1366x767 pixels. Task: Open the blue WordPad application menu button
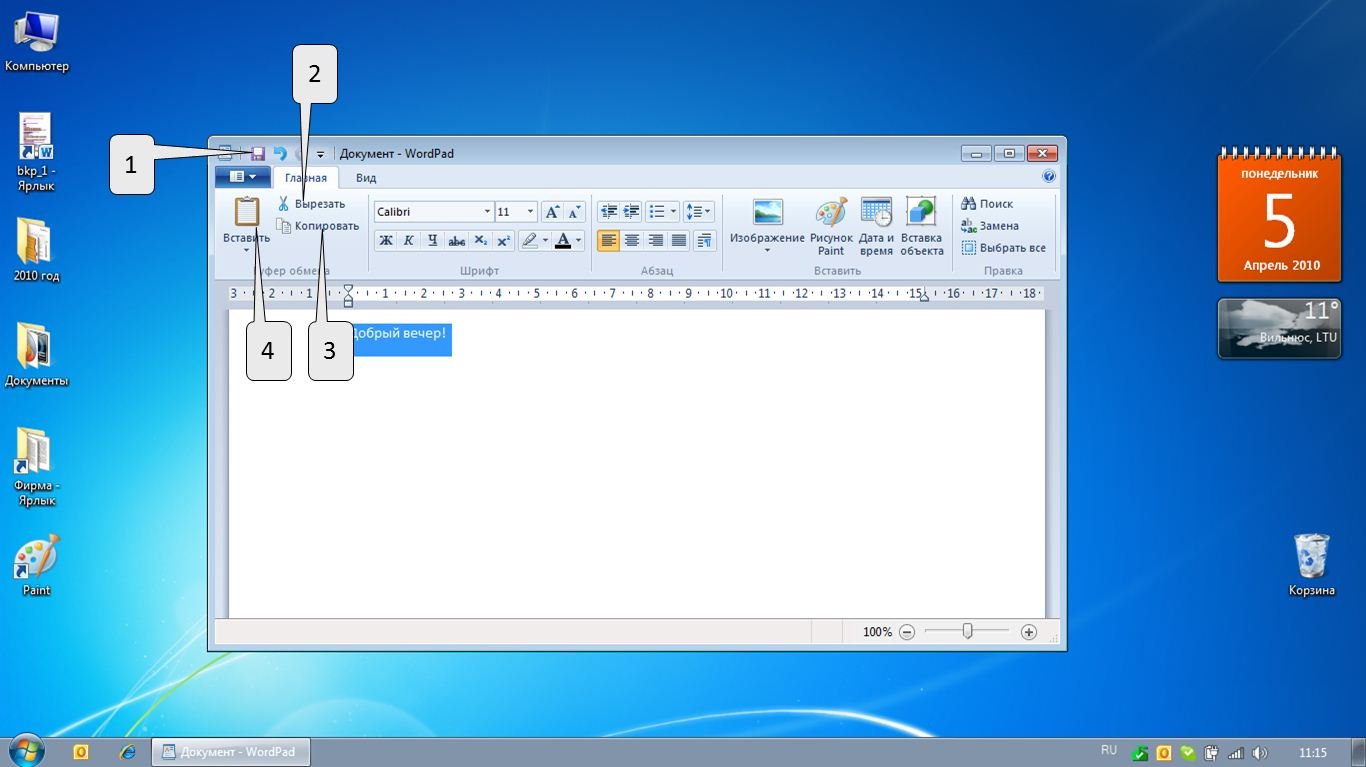[x=242, y=177]
